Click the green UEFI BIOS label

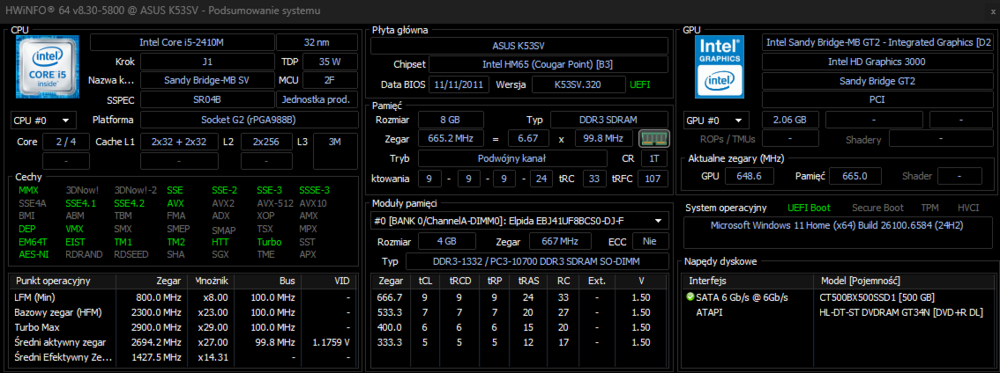point(640,84)
